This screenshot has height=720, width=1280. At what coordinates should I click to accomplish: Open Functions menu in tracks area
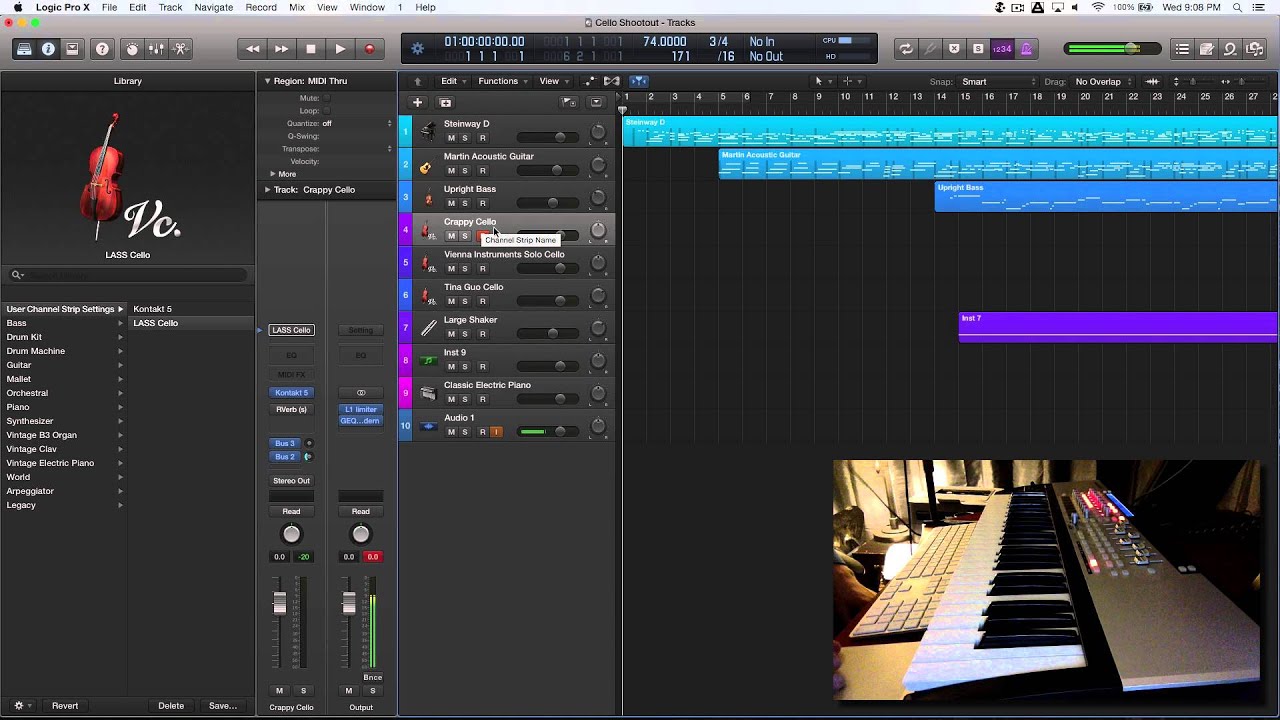click(503, 81)
